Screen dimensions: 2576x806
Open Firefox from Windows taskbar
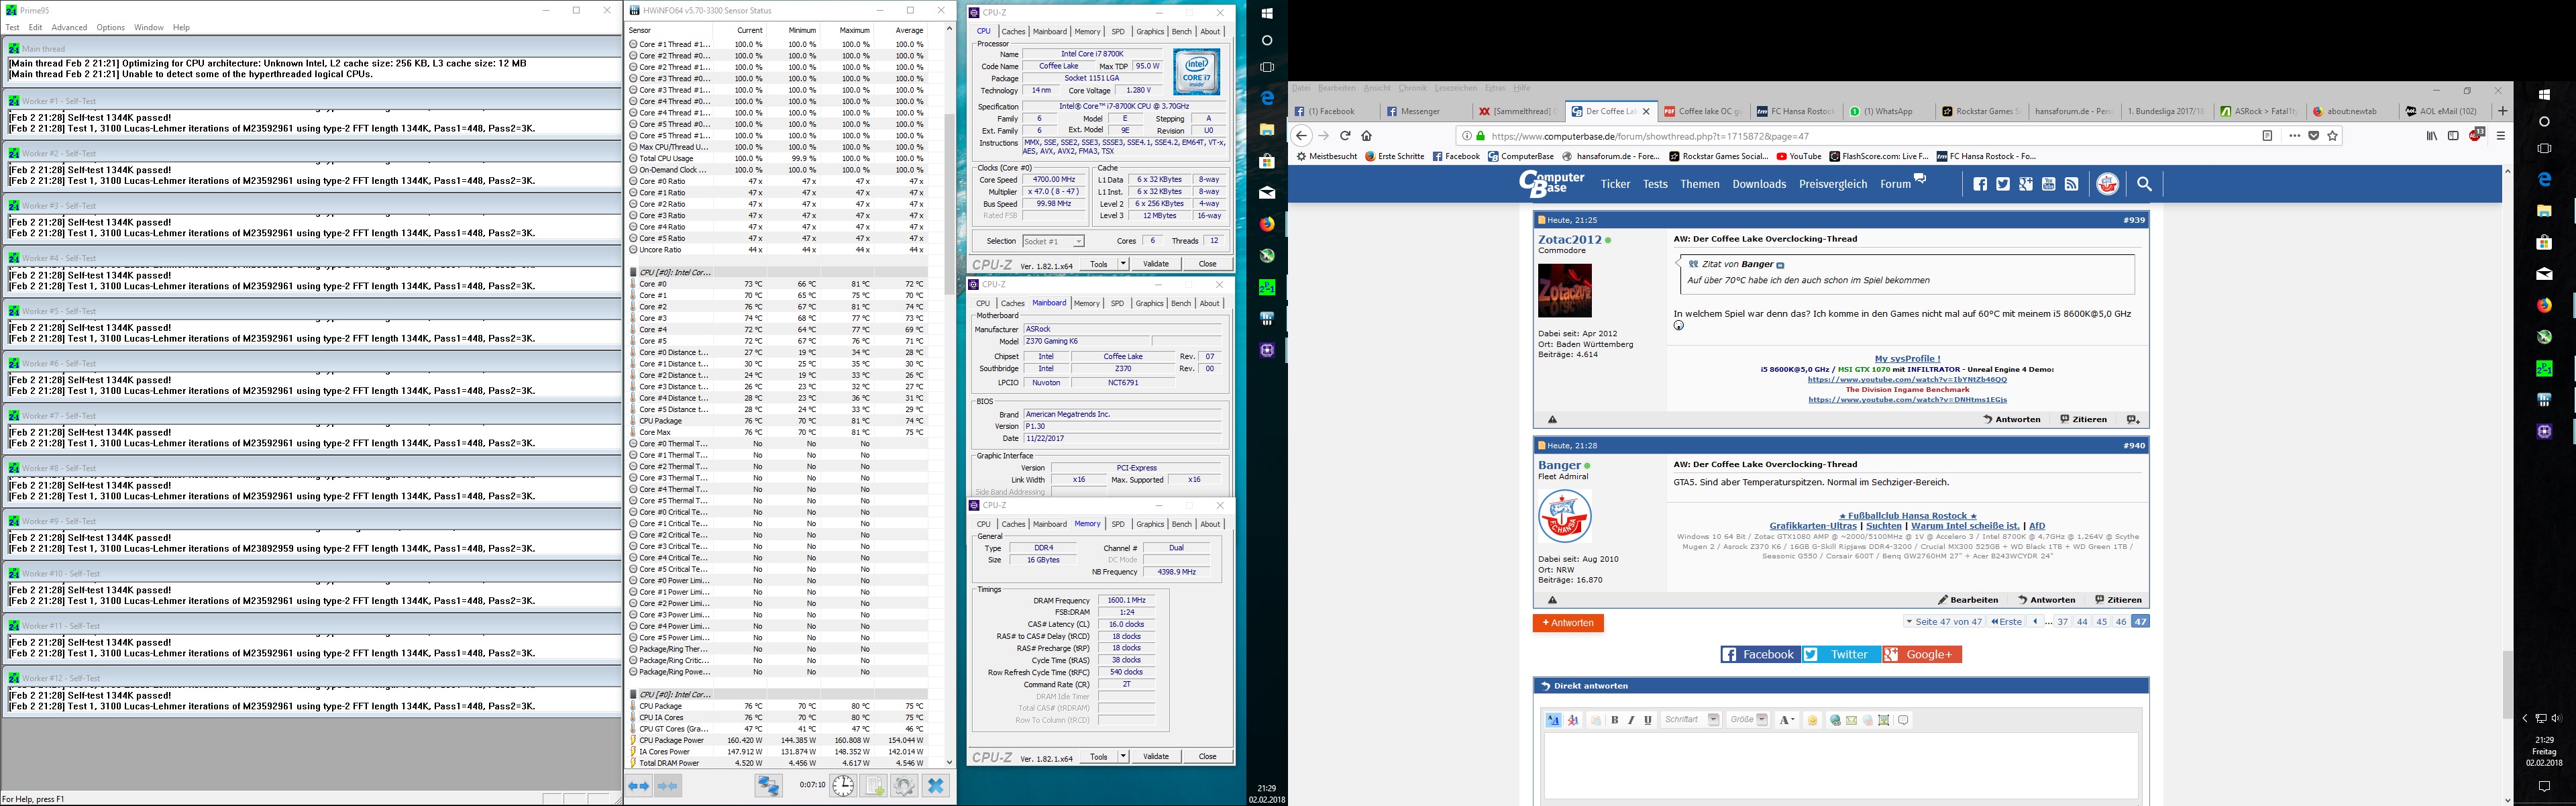(x=1267, y=223)
